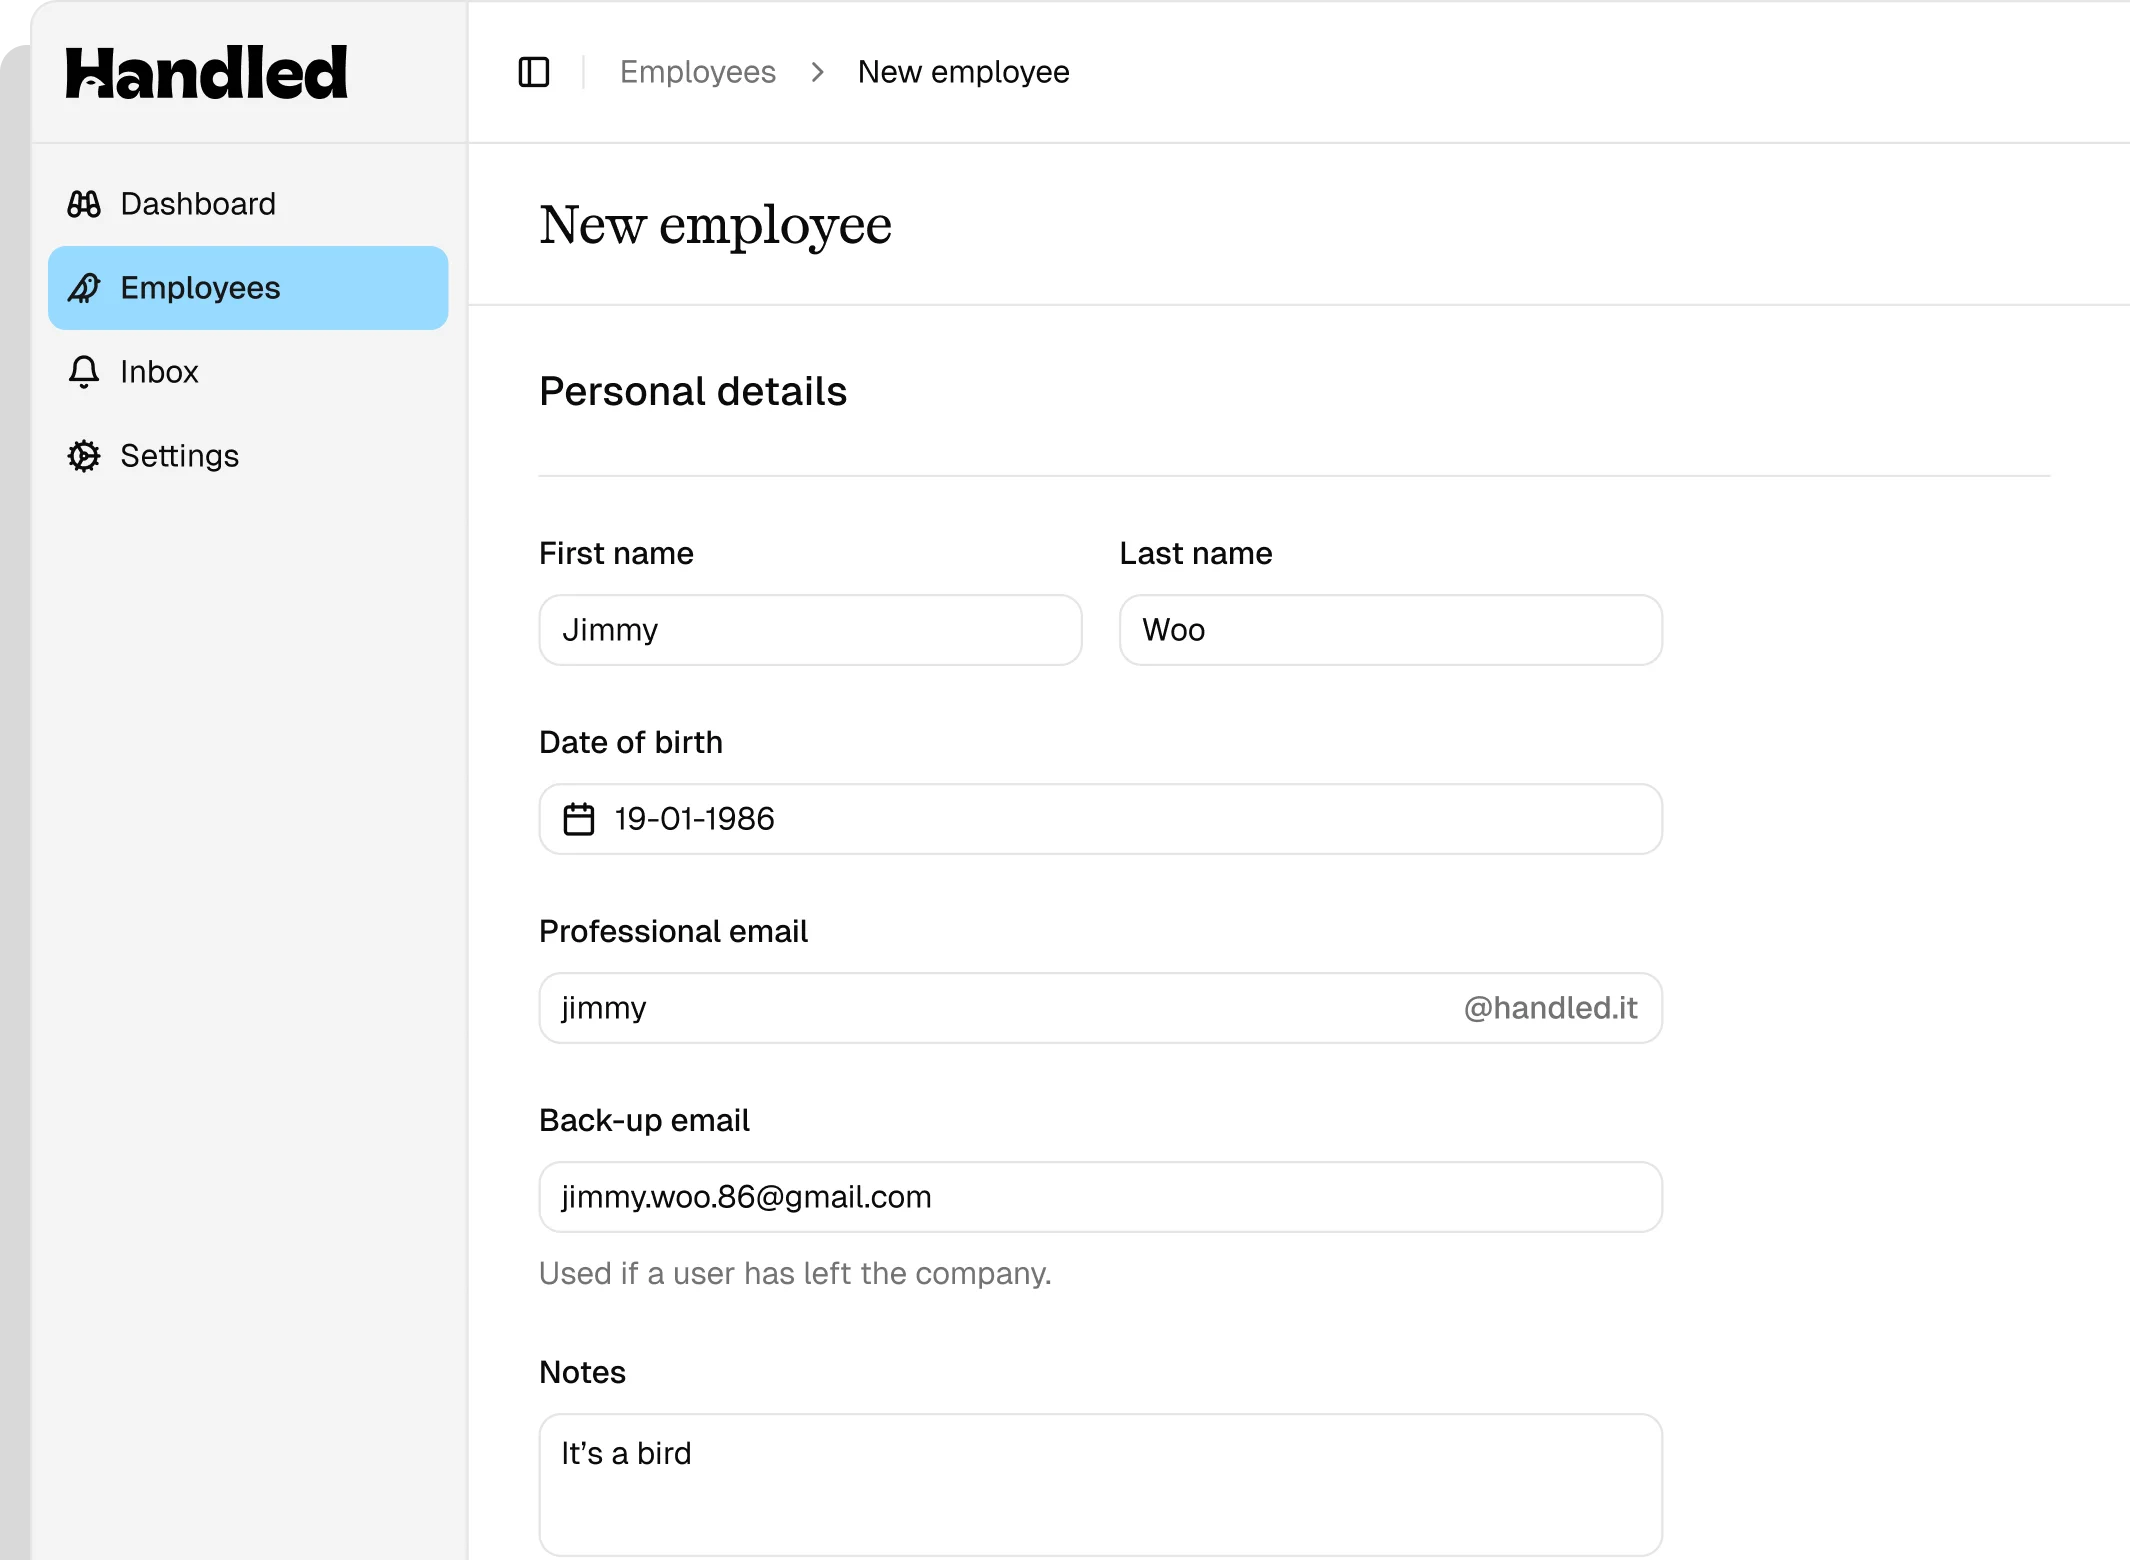Click the gear Settings icon
Image resolution: width=2130 pixels, height=1560 pixels.
(x=84, y=456)
